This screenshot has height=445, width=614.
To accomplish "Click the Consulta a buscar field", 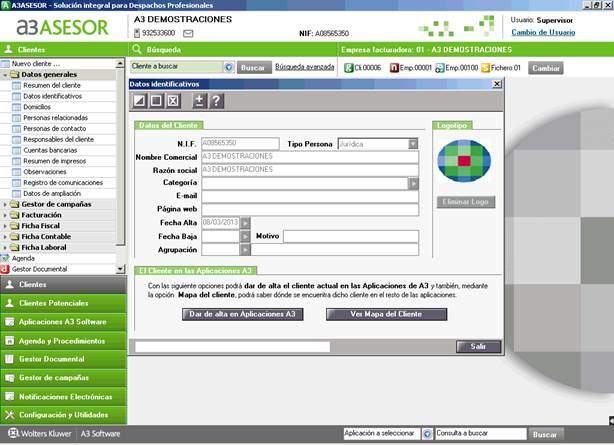I will pos(481,434).
